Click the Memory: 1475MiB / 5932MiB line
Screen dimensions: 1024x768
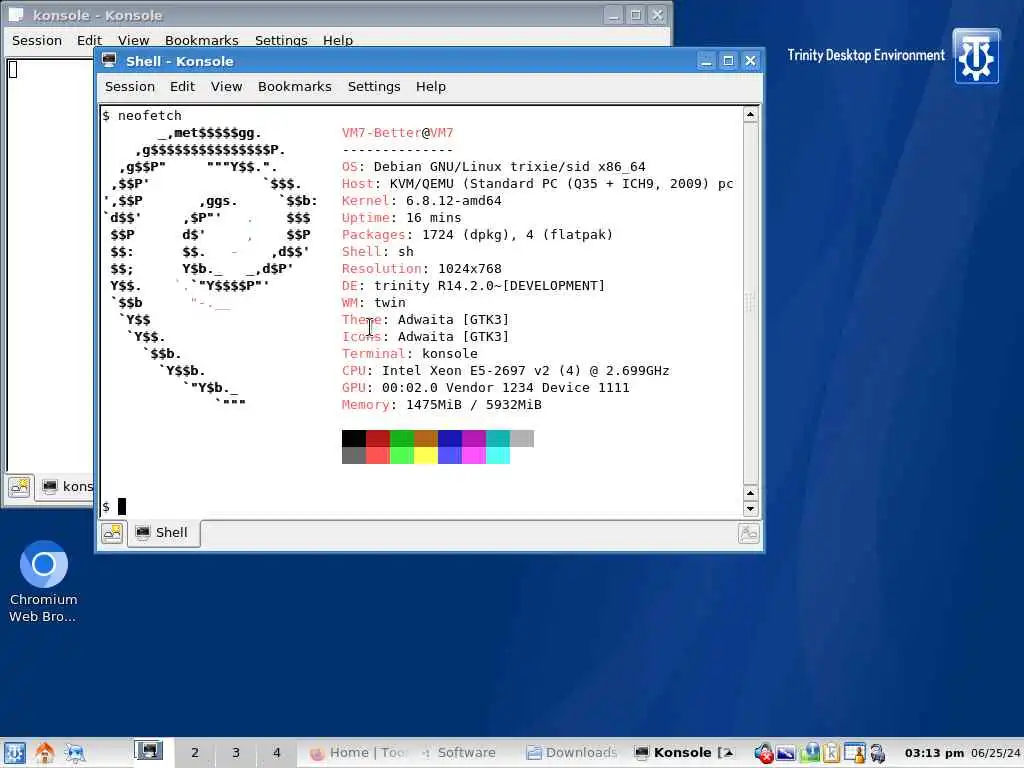pos(441,404)
